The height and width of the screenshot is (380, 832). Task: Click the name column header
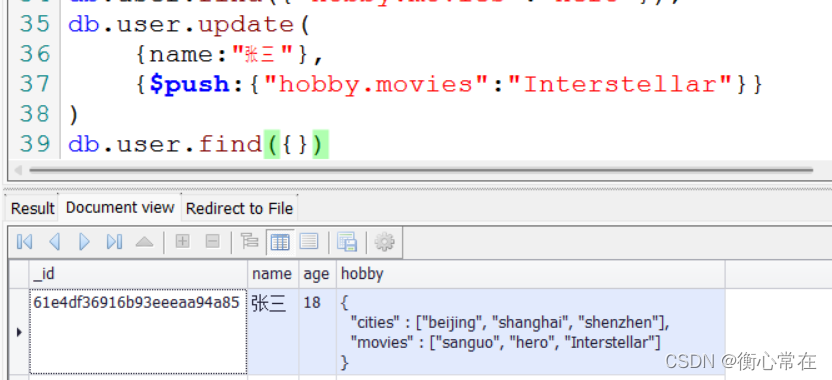point(273,274)
